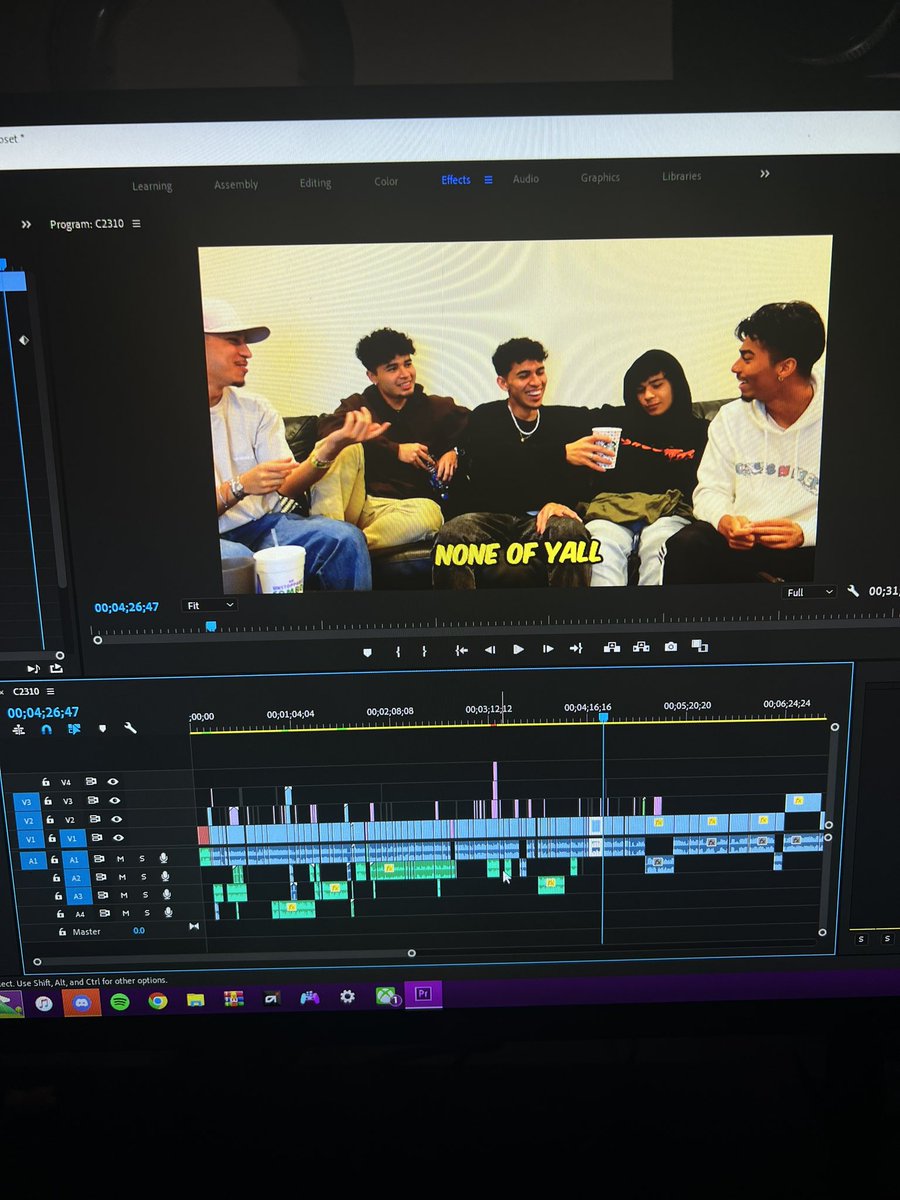The image size is (900, 1200).
Task: Toggle Snap magnet in the timeline
Action: click(x=46, y=729)
